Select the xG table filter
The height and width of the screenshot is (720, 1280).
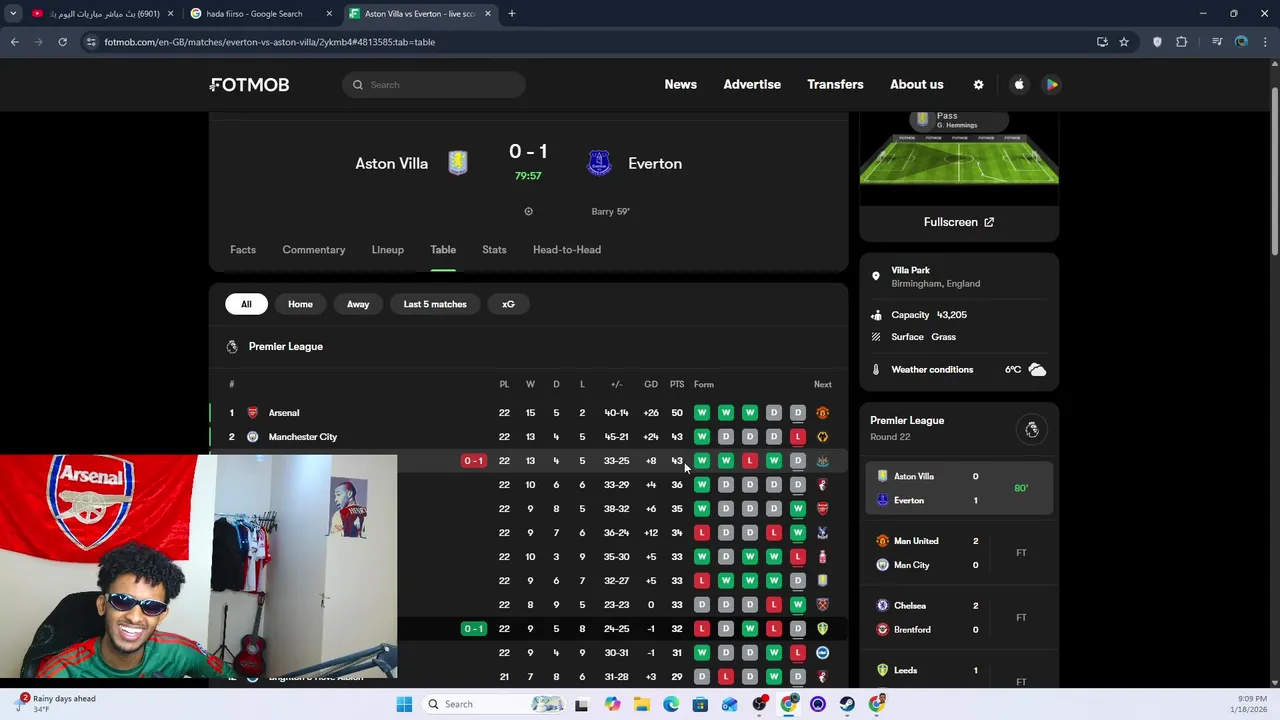[508, 304]
